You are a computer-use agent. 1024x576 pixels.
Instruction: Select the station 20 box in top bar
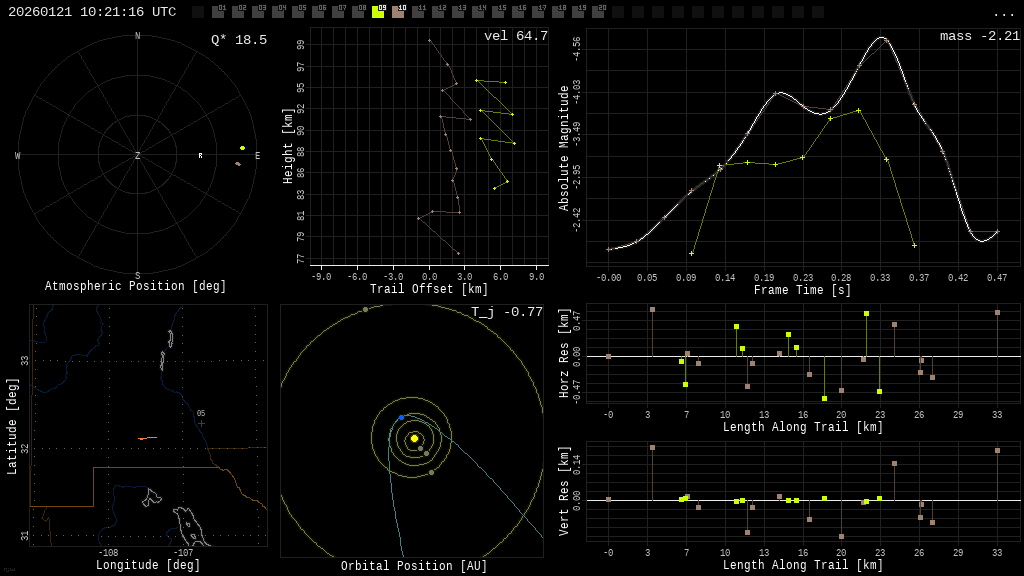[x=598, y=12]
